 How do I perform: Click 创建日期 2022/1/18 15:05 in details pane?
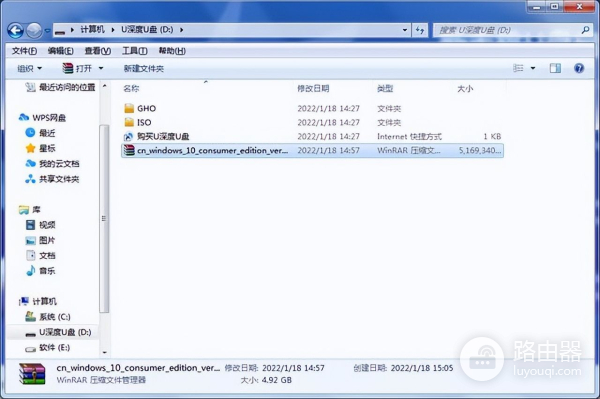pyautogui.click(x=403, y=368)
